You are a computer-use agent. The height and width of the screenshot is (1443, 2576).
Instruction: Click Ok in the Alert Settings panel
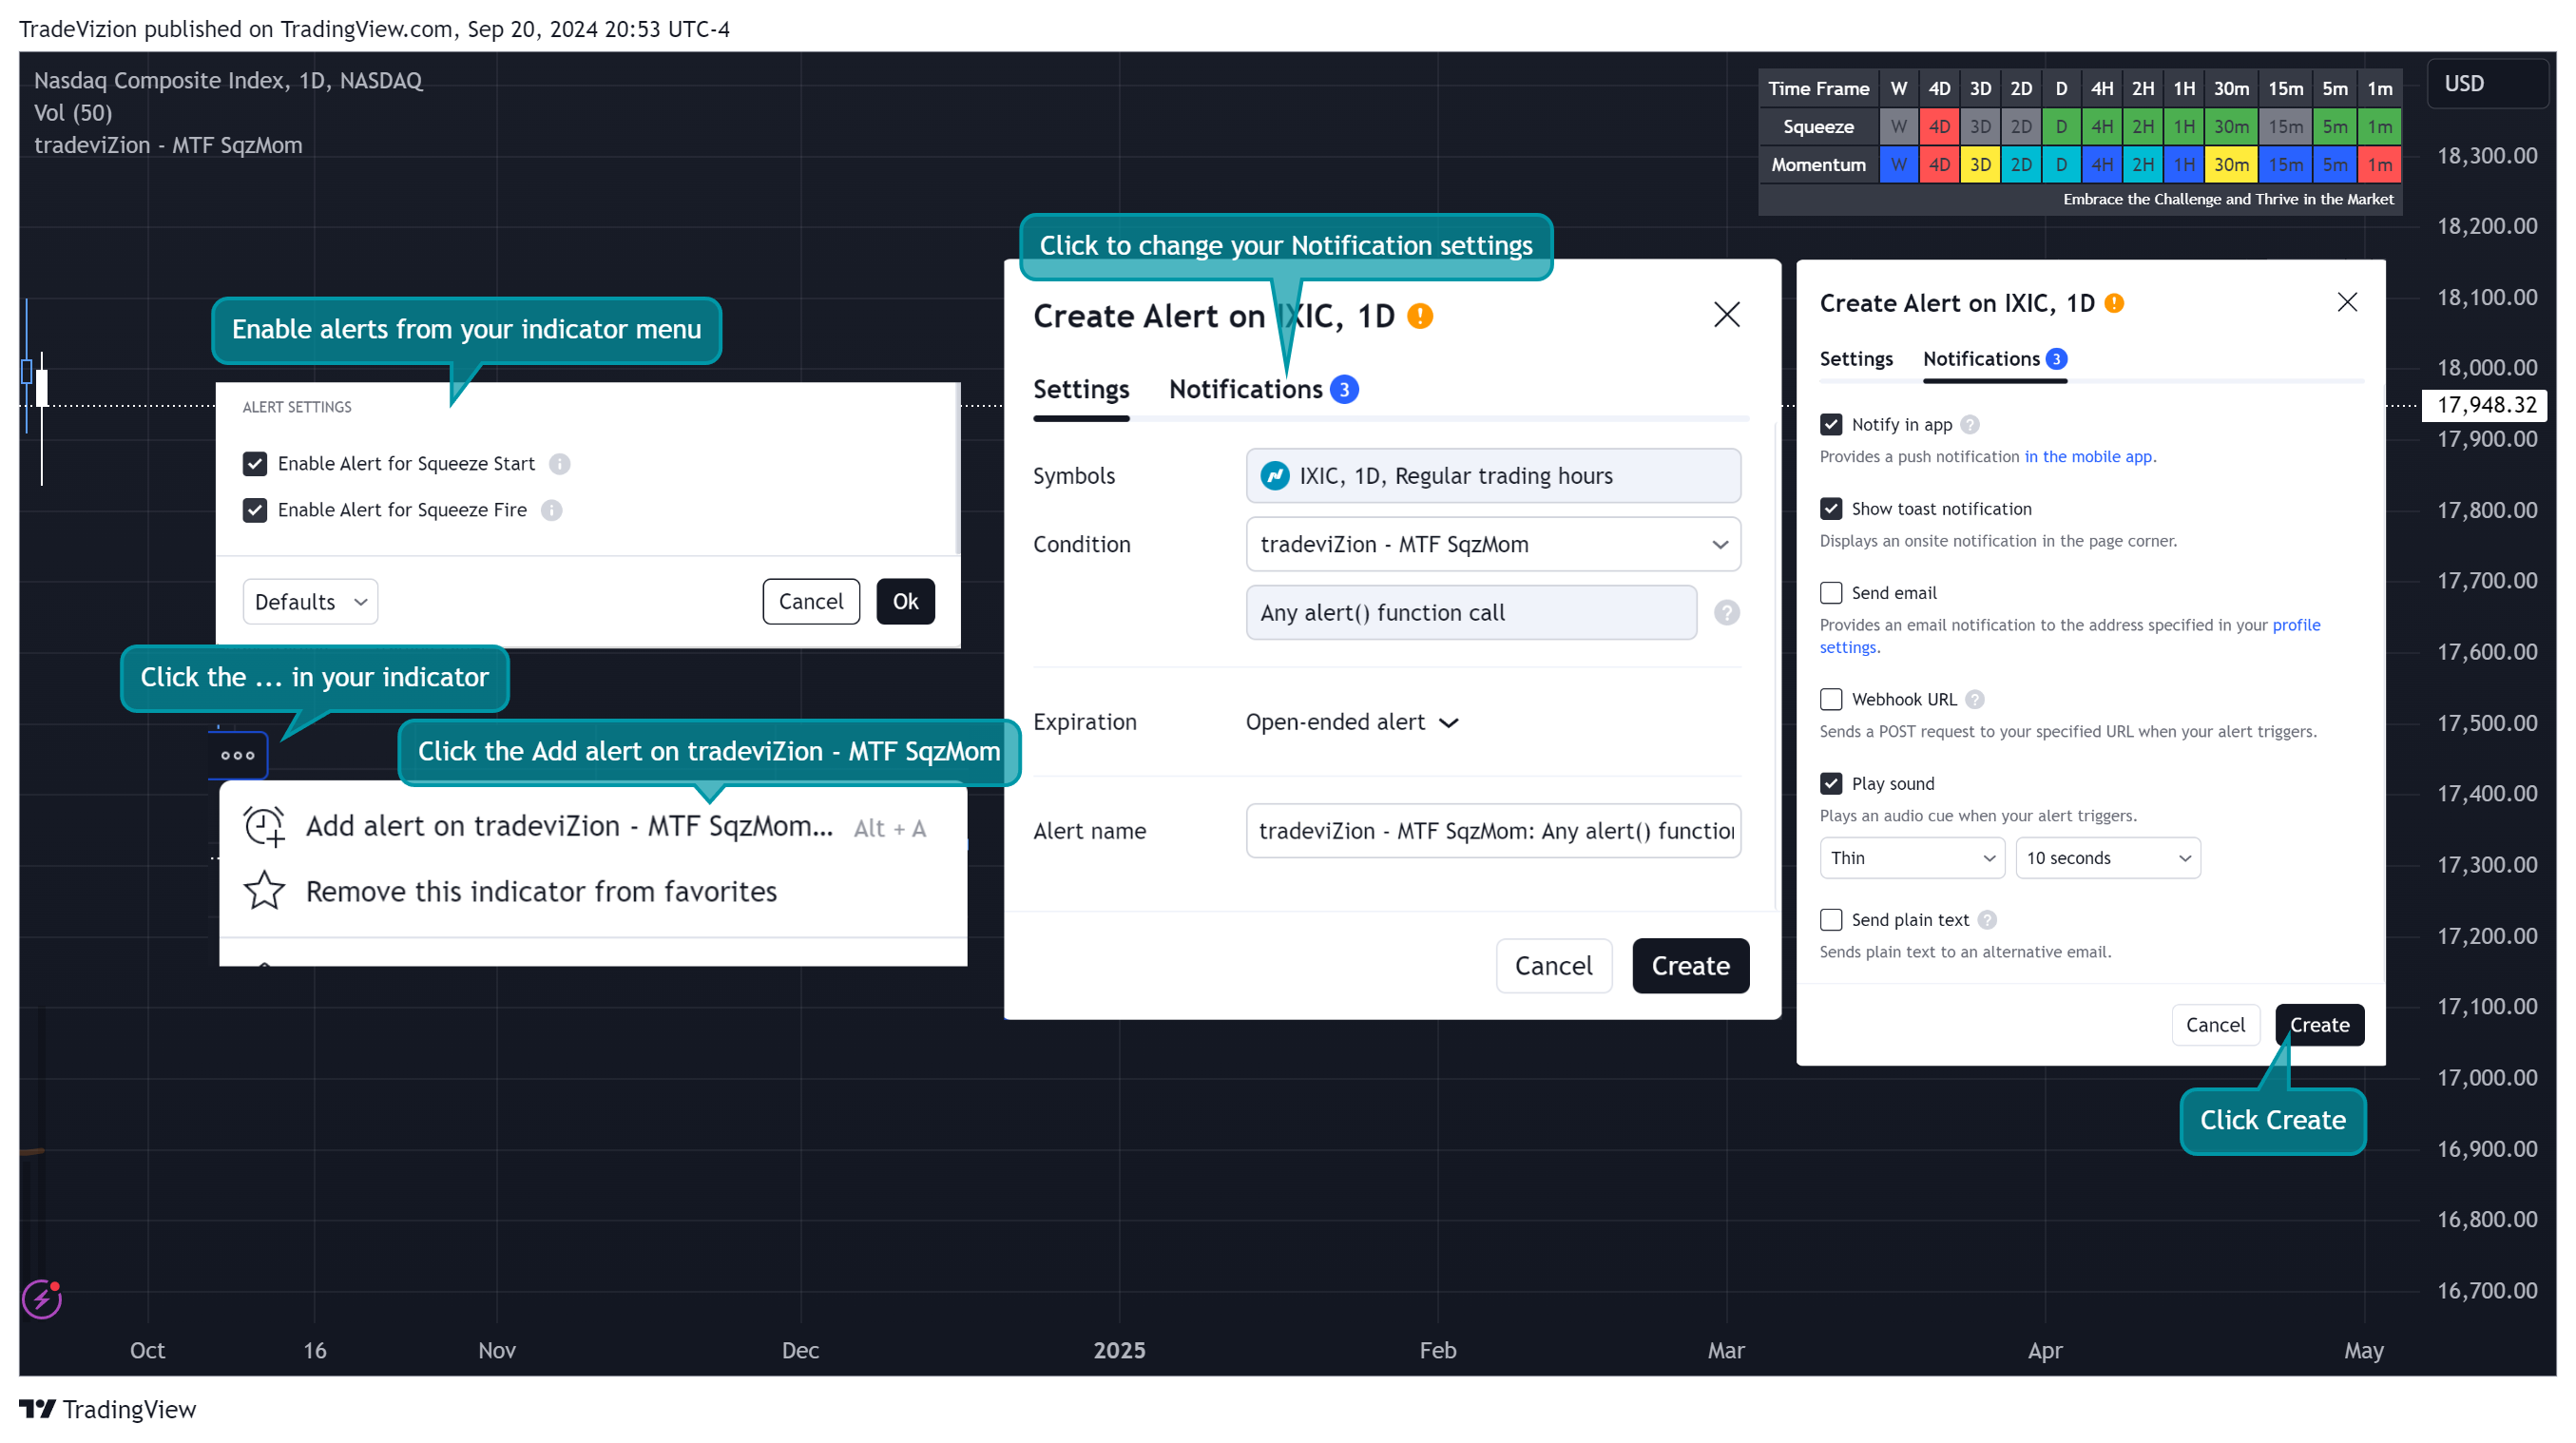(906, 602)
